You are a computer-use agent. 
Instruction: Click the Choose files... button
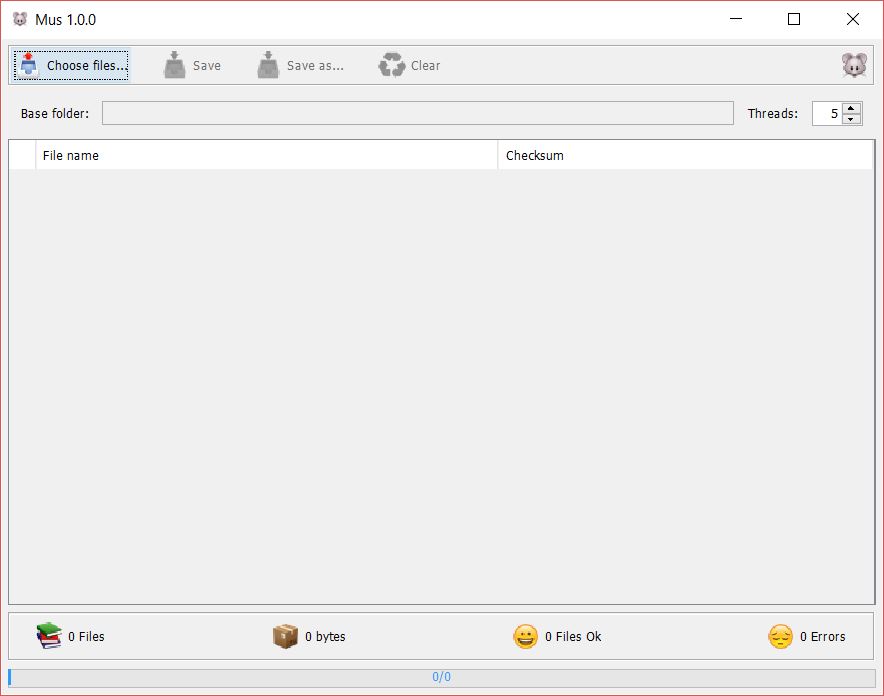tap(72, 65)
